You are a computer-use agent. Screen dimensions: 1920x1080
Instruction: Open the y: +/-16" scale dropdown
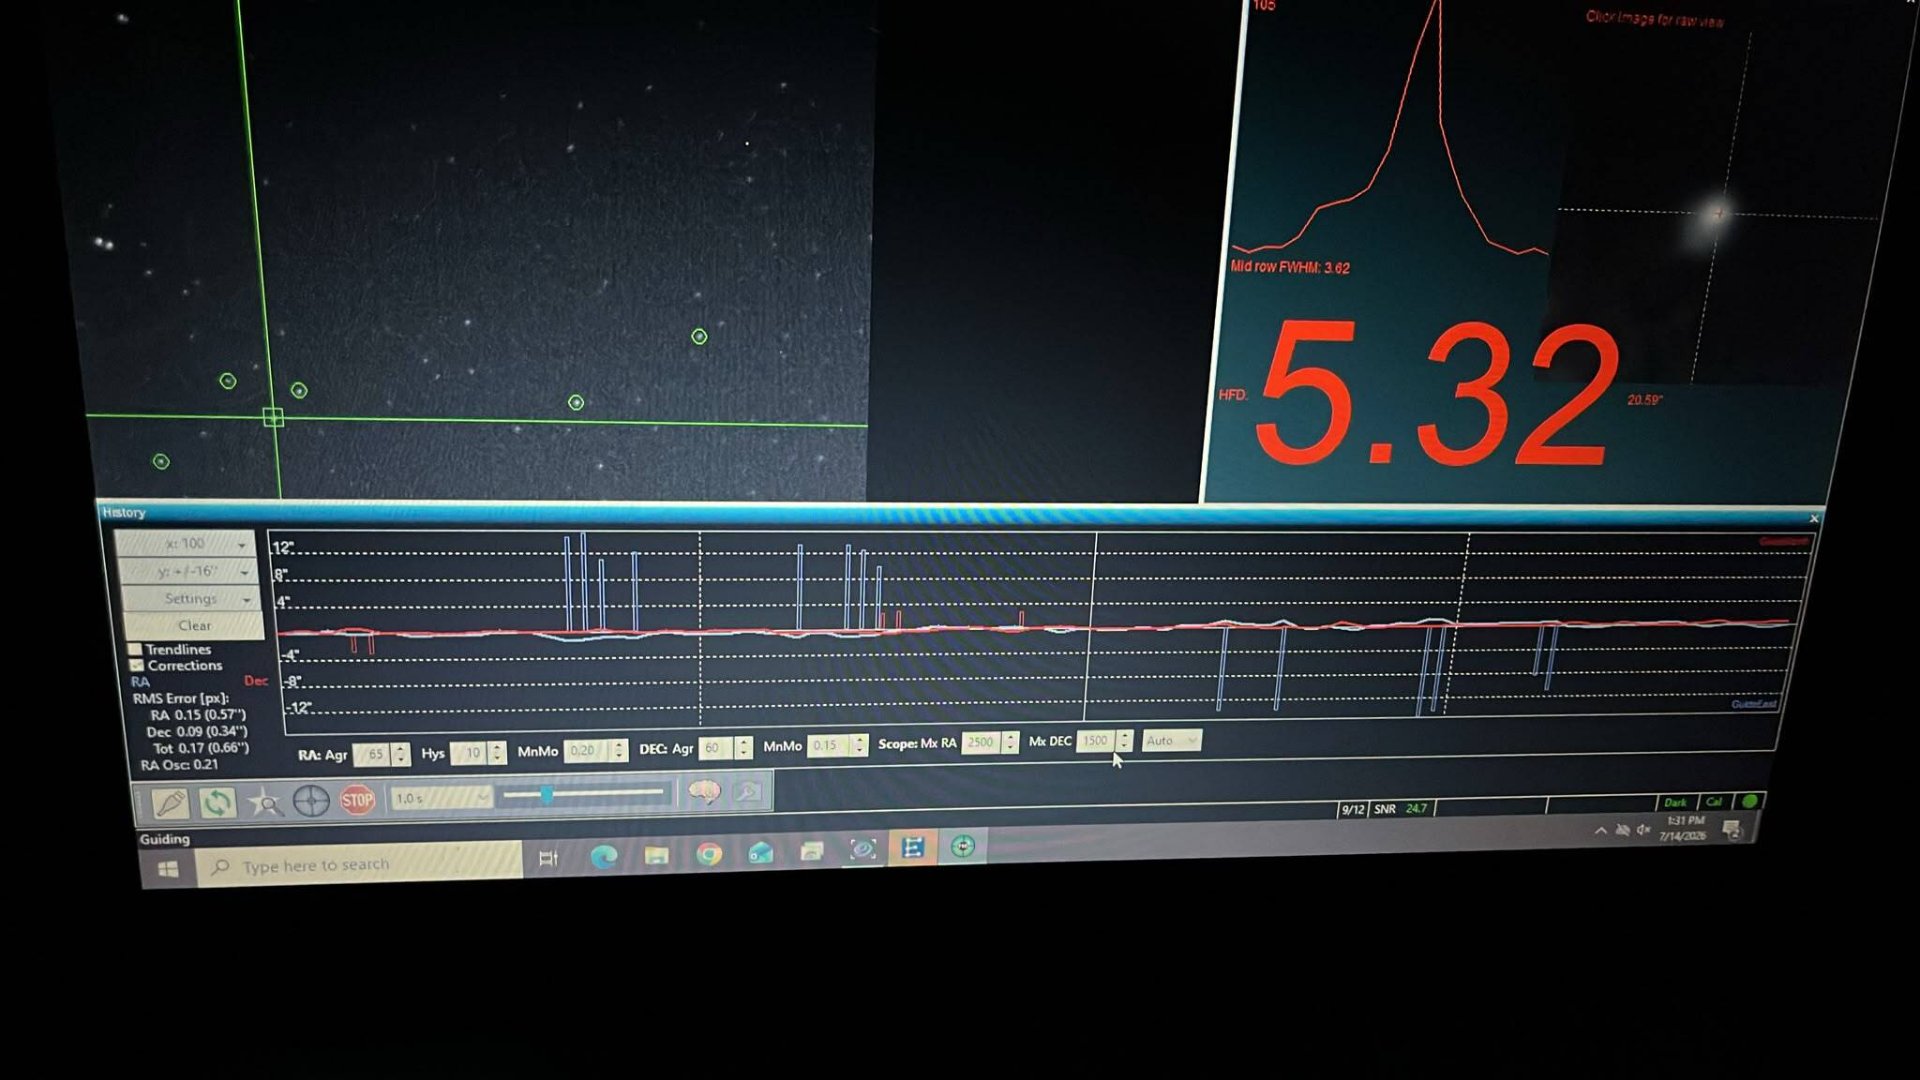pyautogui.click(x=188, y=571)
